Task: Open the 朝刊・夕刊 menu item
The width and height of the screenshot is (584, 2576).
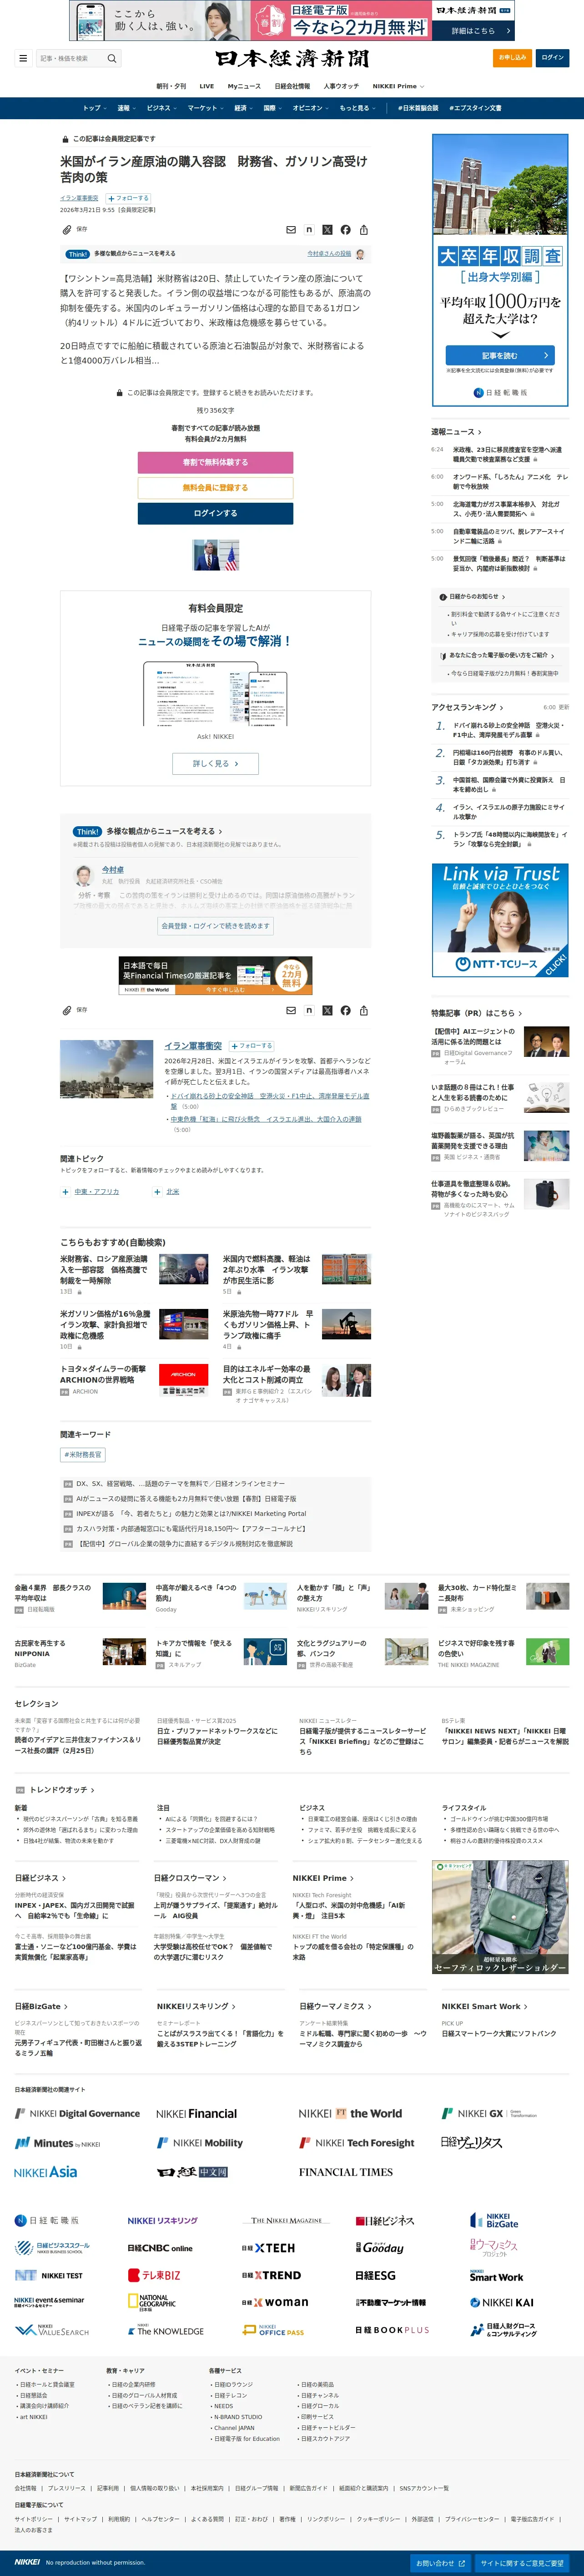Action: tap(171, 86)
